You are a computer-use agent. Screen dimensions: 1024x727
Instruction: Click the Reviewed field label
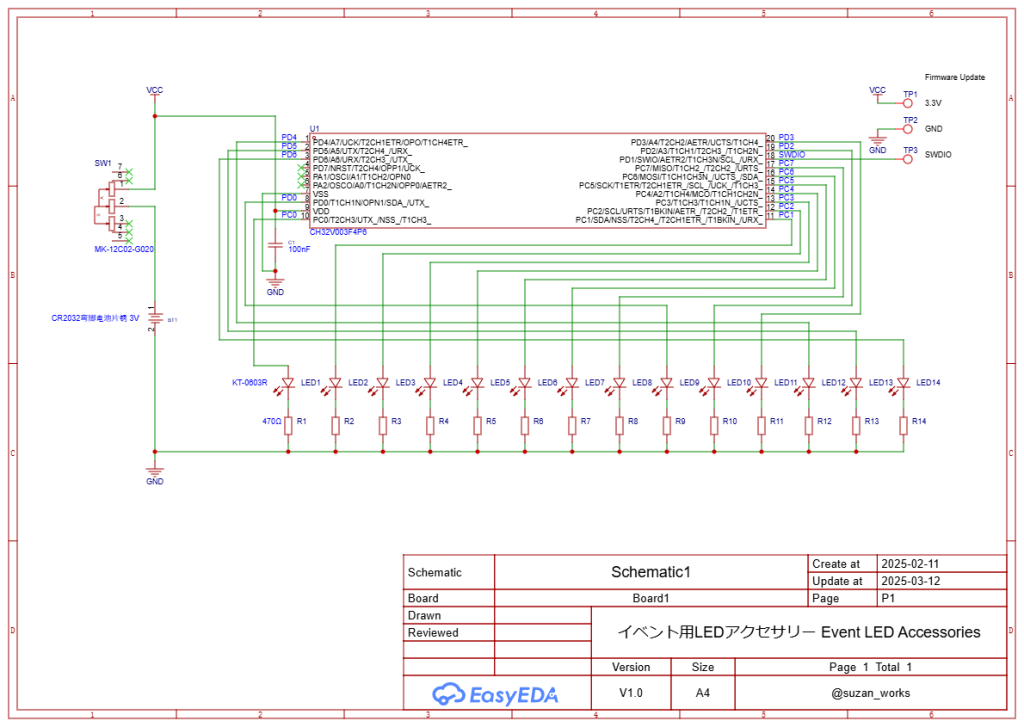click(433, 633)
